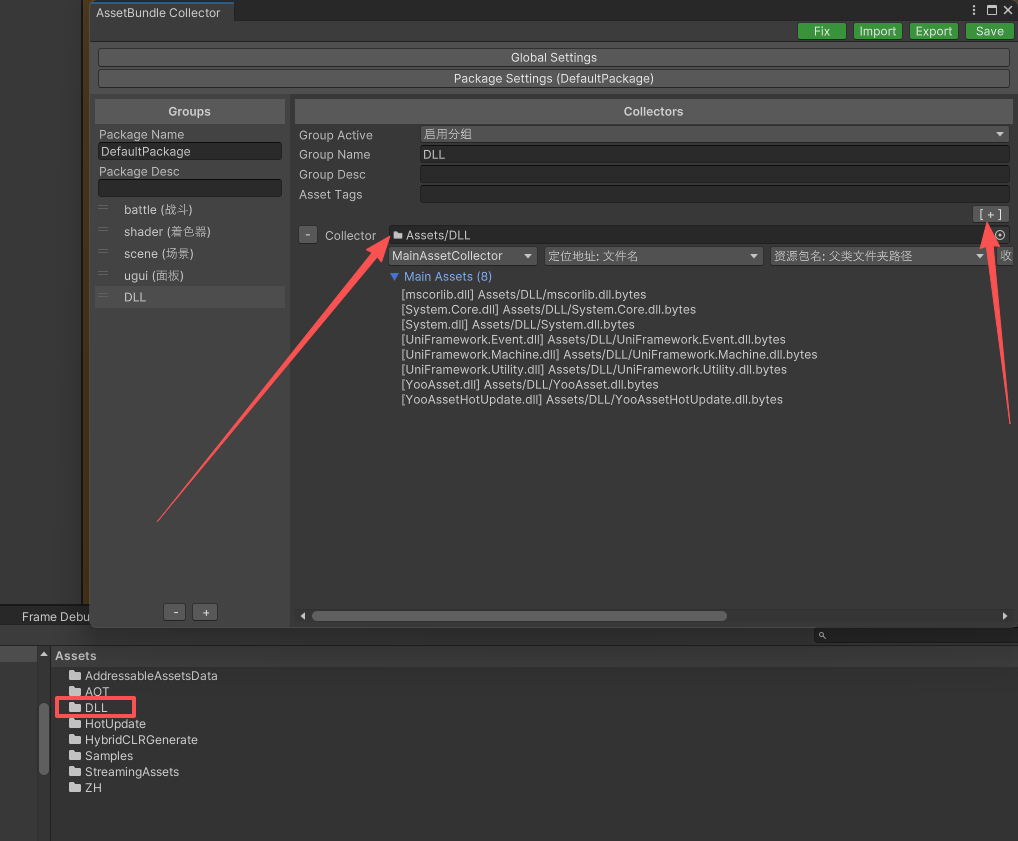Click the Project search field

(915, 635)
